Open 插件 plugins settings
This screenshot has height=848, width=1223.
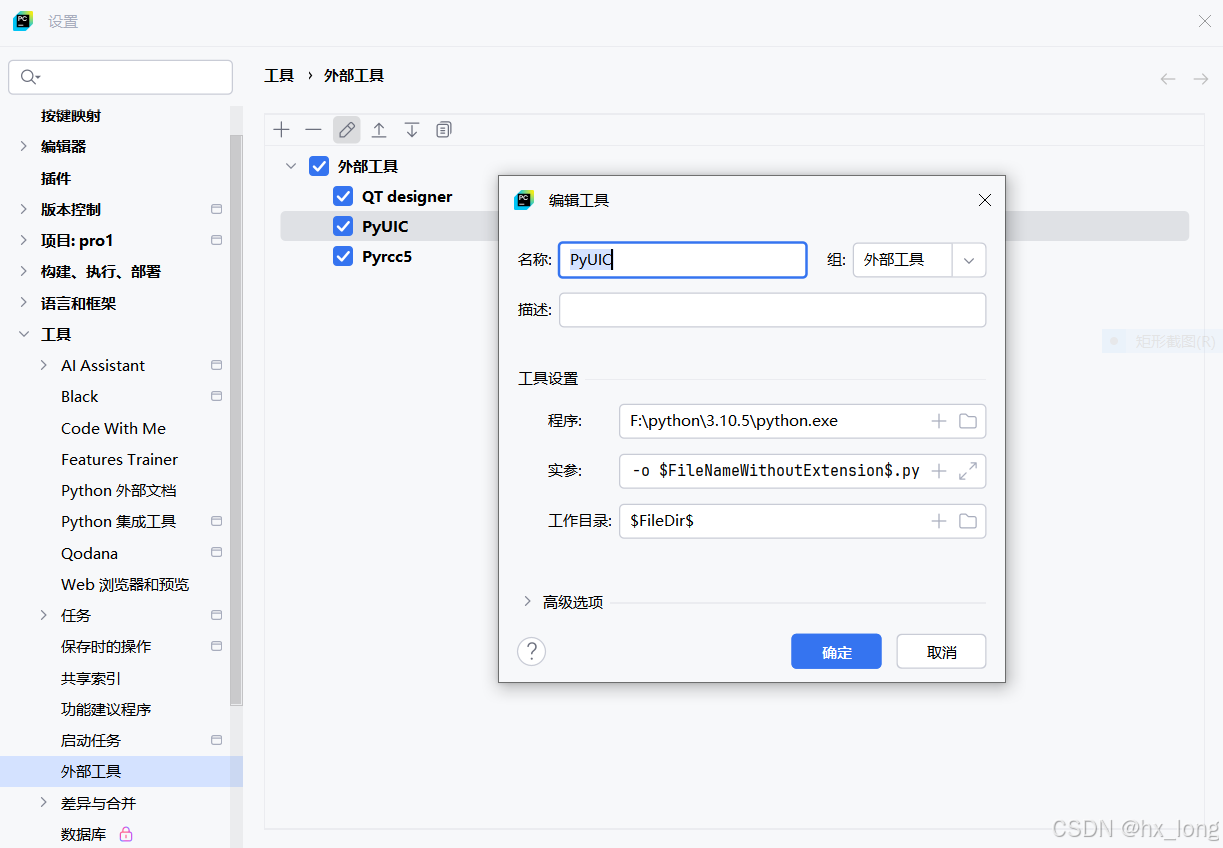click(56, 178)
